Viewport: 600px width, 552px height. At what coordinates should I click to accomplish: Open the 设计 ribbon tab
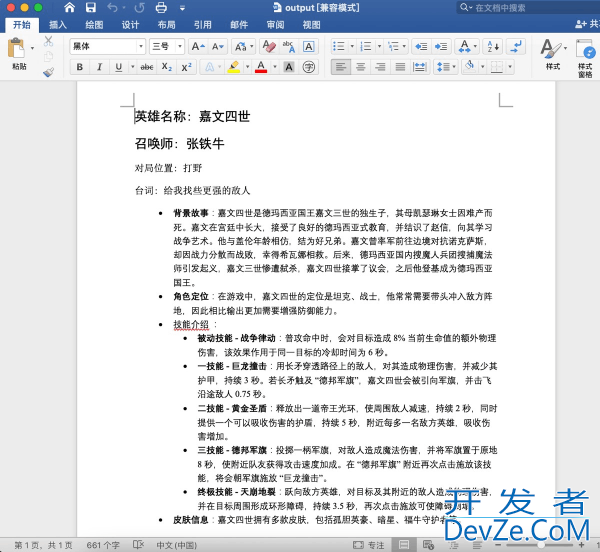(x=130, y=25)
